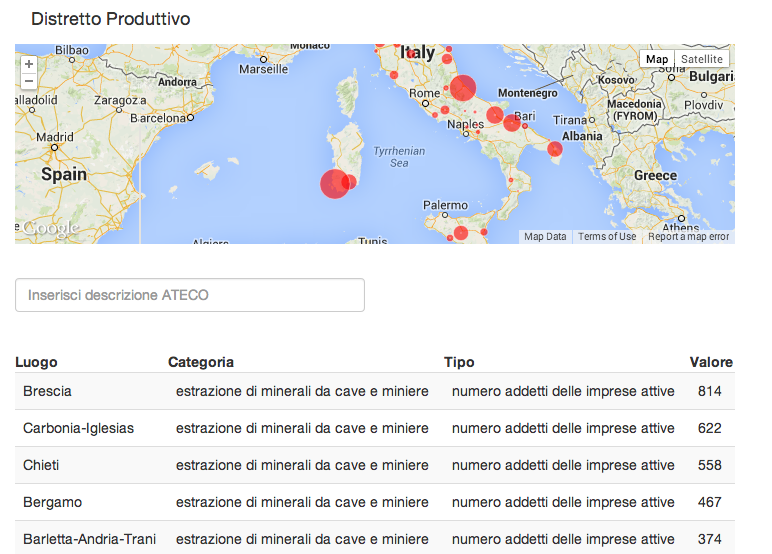
Task: Click the value 814 for Brescia
Action: tap(709, 391)
